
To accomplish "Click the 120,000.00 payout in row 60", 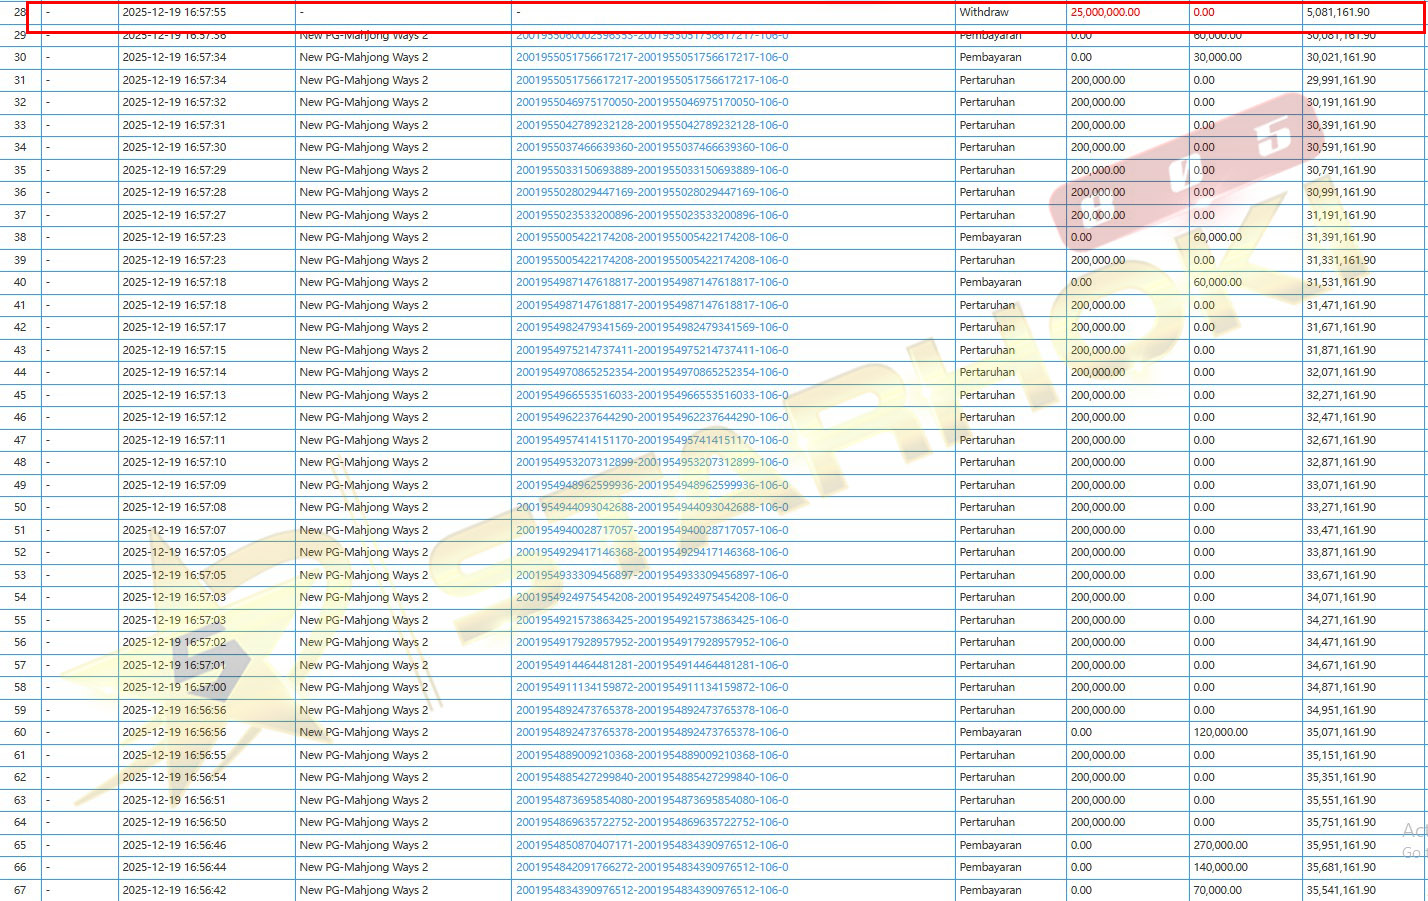I will coord(1220,733).
